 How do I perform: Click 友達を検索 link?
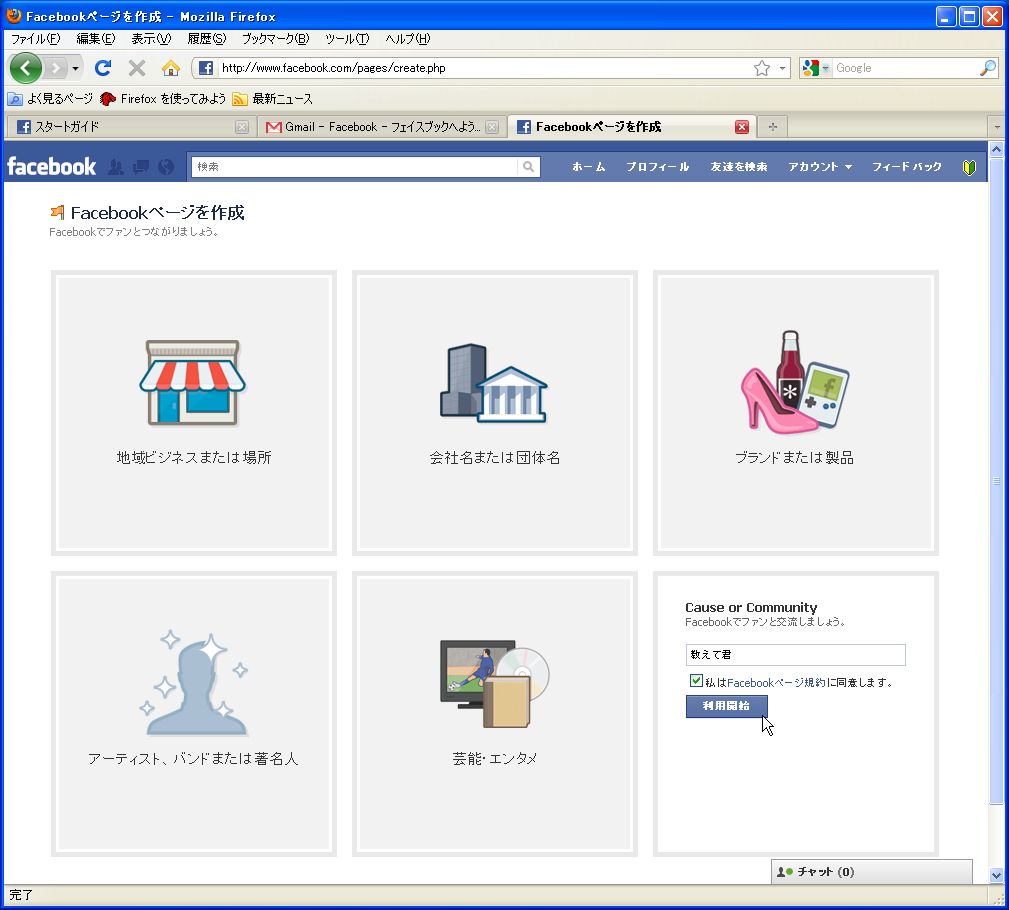click(x=739, y=167)
